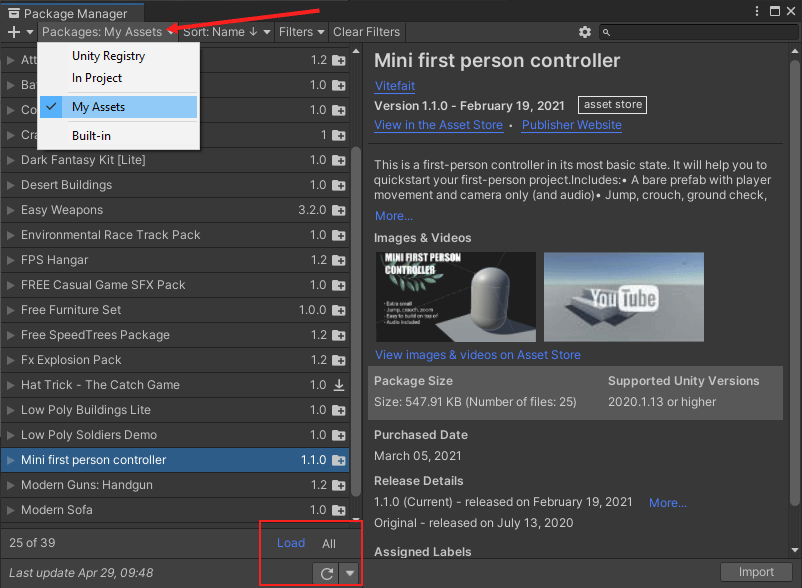Click import icon beside FPS Hangar
Image resolution: width=802 pixels, height=588 pixels.
coord(339,260)
